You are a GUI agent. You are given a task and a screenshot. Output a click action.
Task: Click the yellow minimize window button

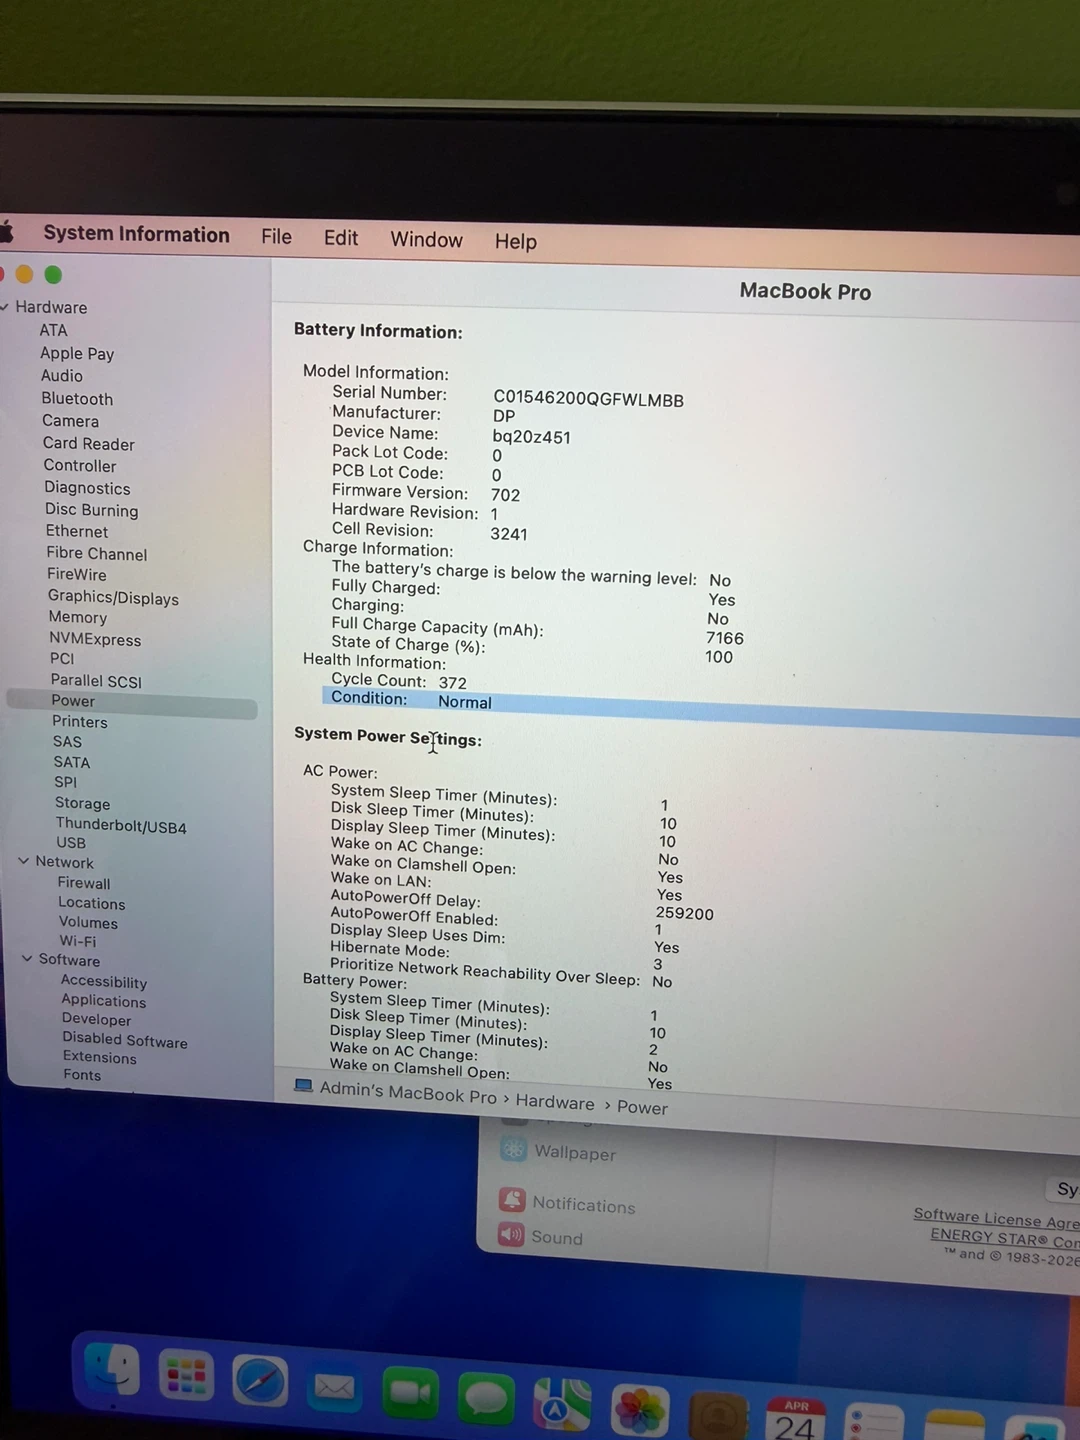coord(25,273)
